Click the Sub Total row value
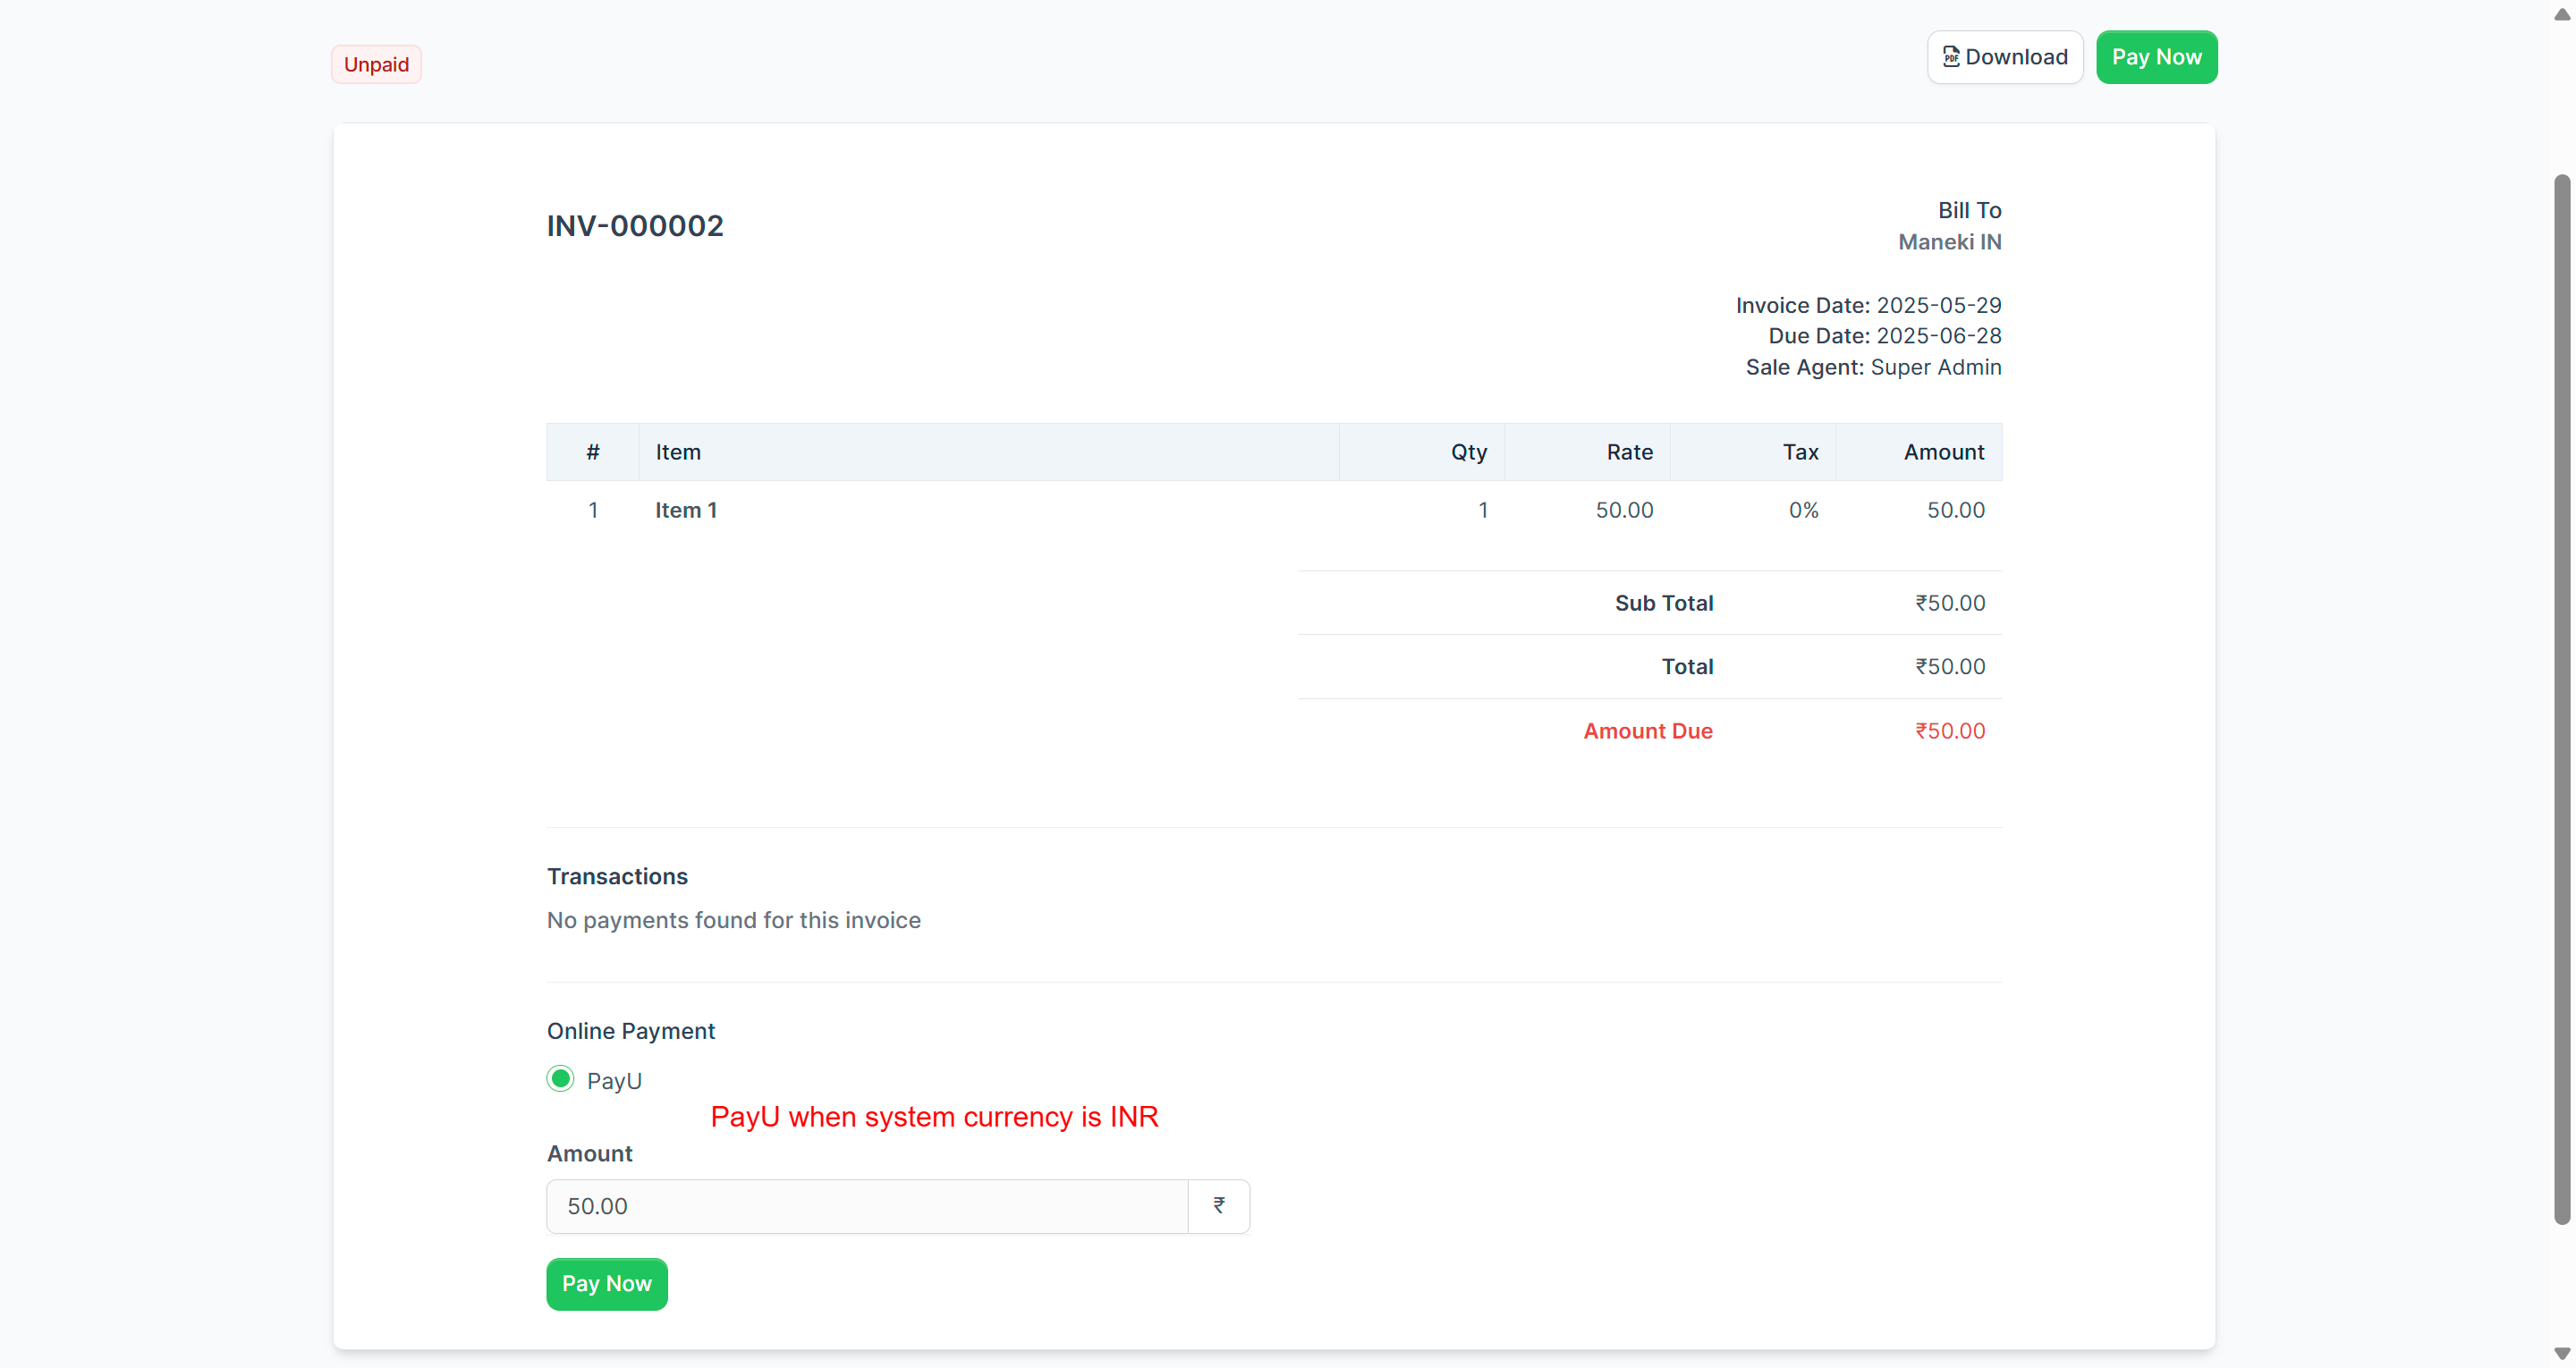2576x1368 pixels. [1949, 602]
